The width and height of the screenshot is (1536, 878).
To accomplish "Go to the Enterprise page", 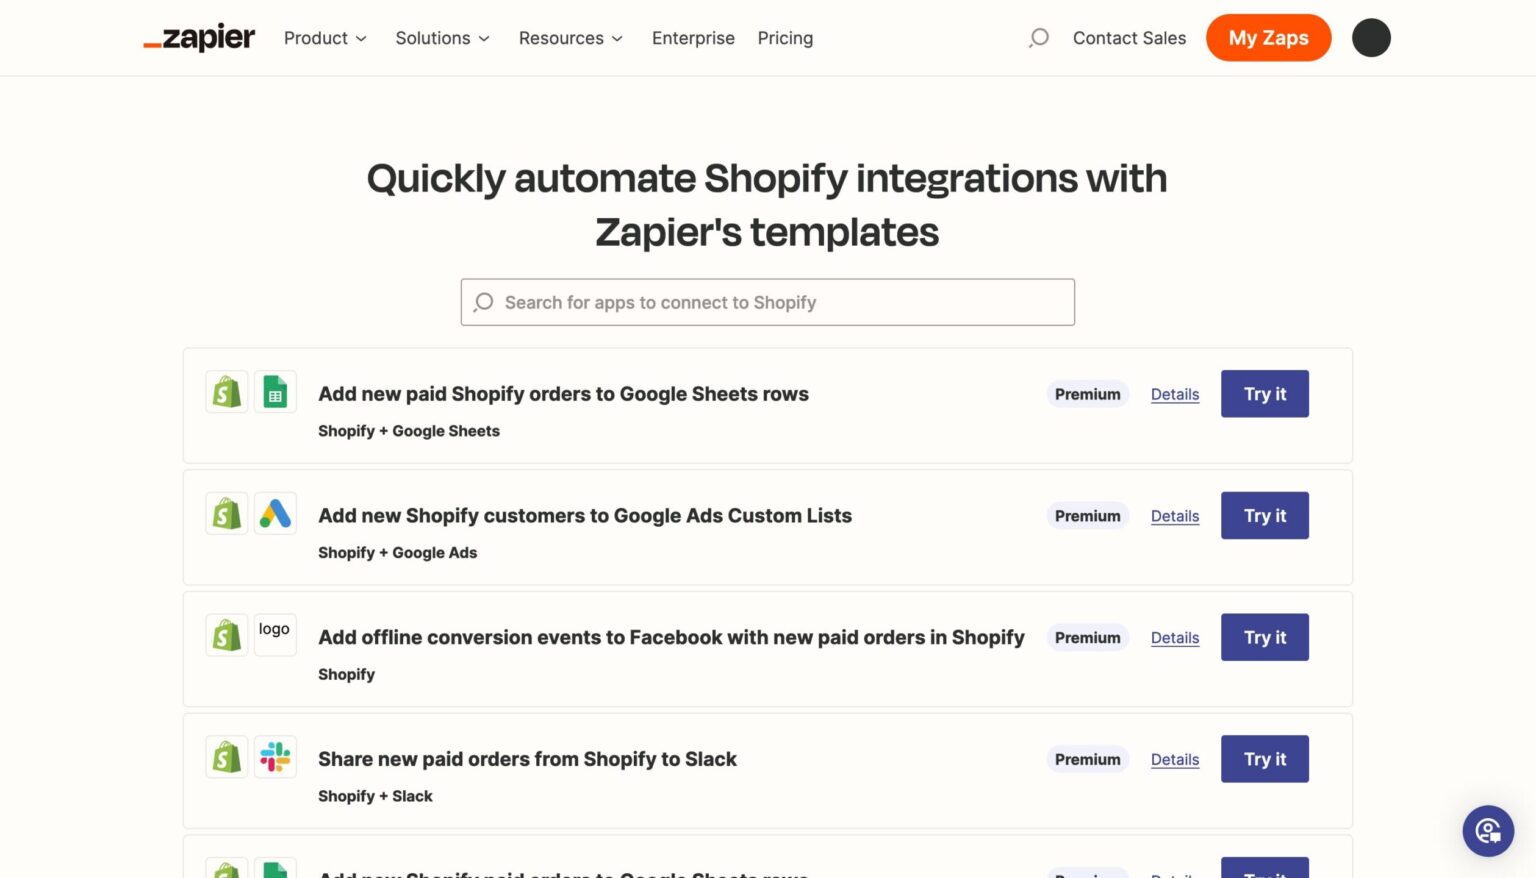I will pos(693,38).
